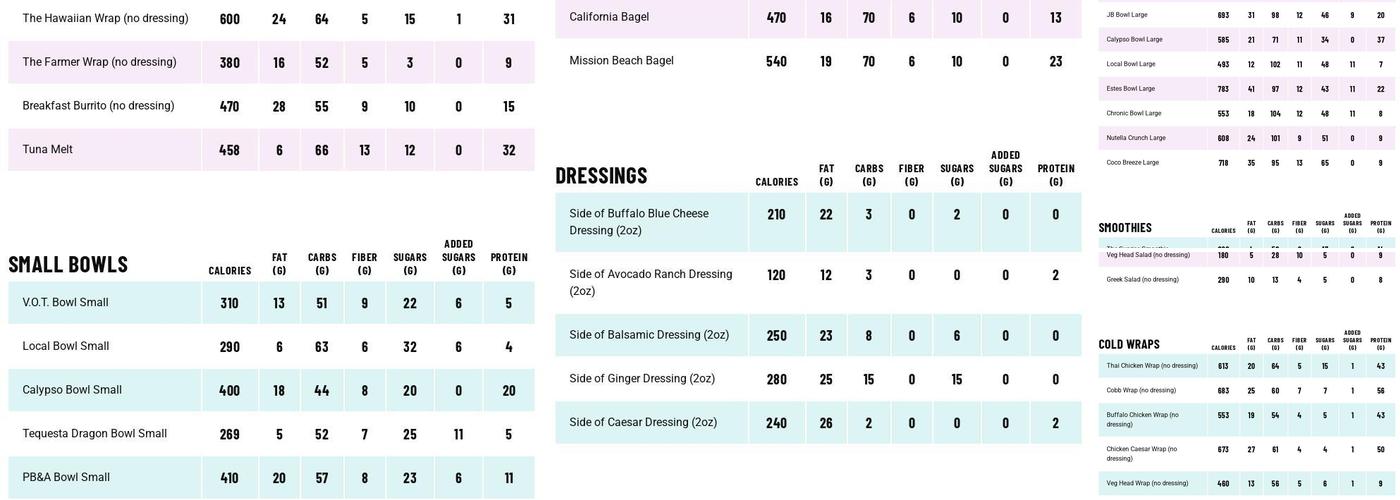This screenshot has height=500, width=1400.
Task: Click Side of Ginger Dressing entry
Action: click(642, 379)
